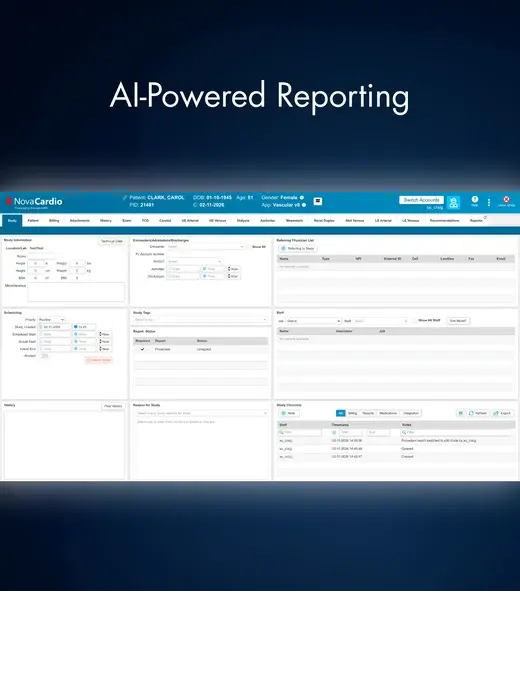Click Now button in Admitted row
The width and height of the screenshot is (520, 673).
click(x=234, y=269)
